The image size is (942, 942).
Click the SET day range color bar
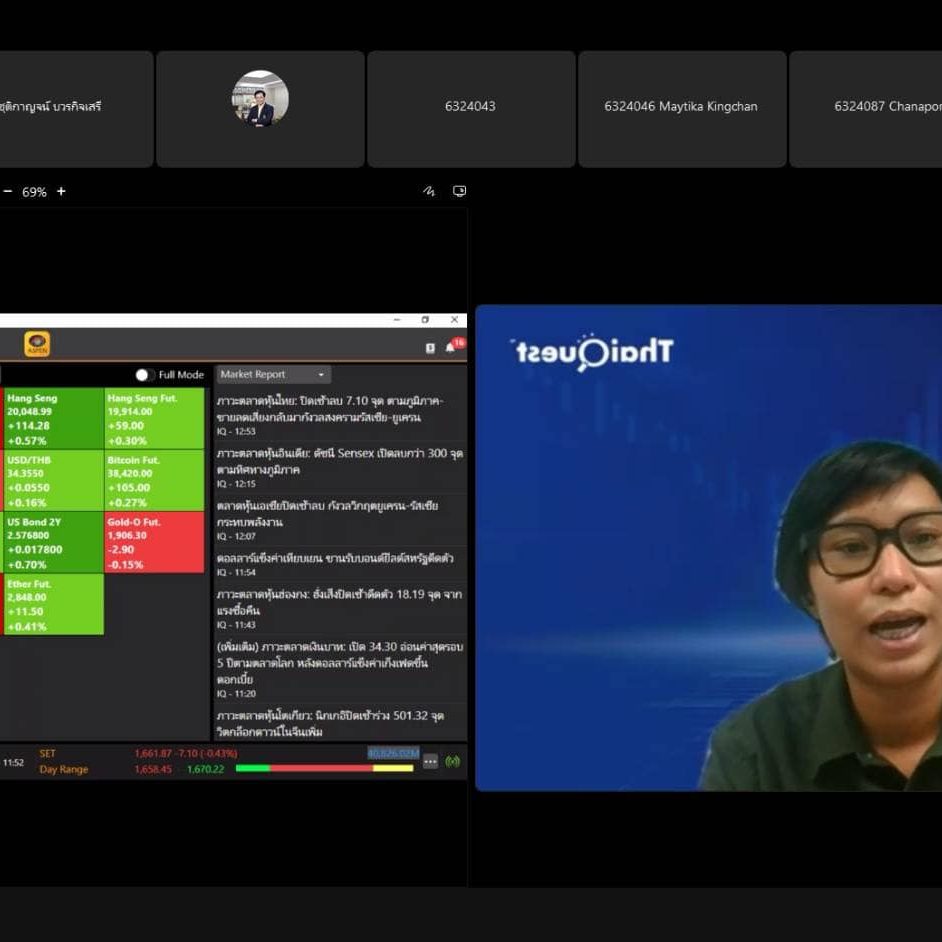[x=324, y=768]
